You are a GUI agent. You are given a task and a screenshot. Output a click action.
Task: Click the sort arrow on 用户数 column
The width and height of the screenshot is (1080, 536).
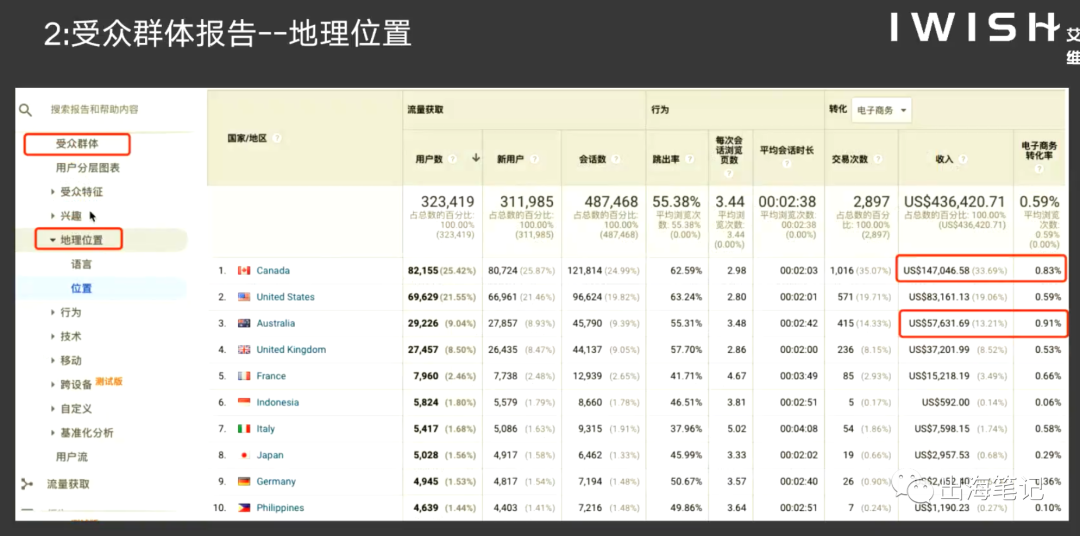475,158
